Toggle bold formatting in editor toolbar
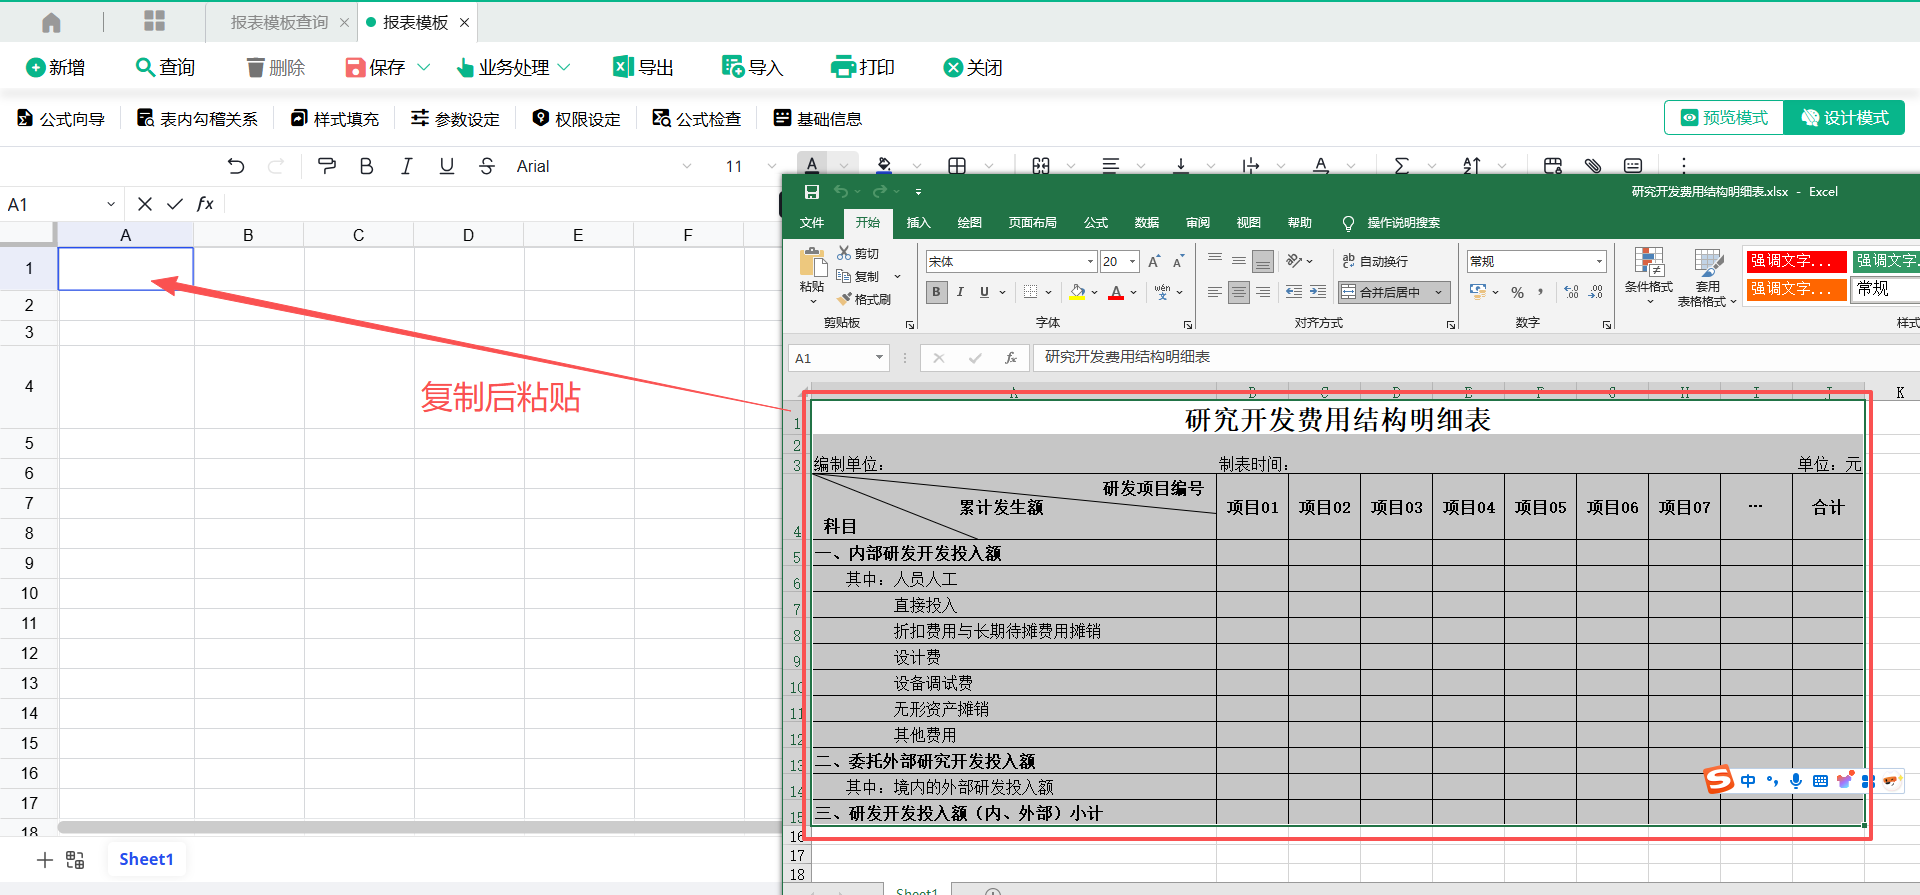The image size is (1920, 895). [366, 166]
